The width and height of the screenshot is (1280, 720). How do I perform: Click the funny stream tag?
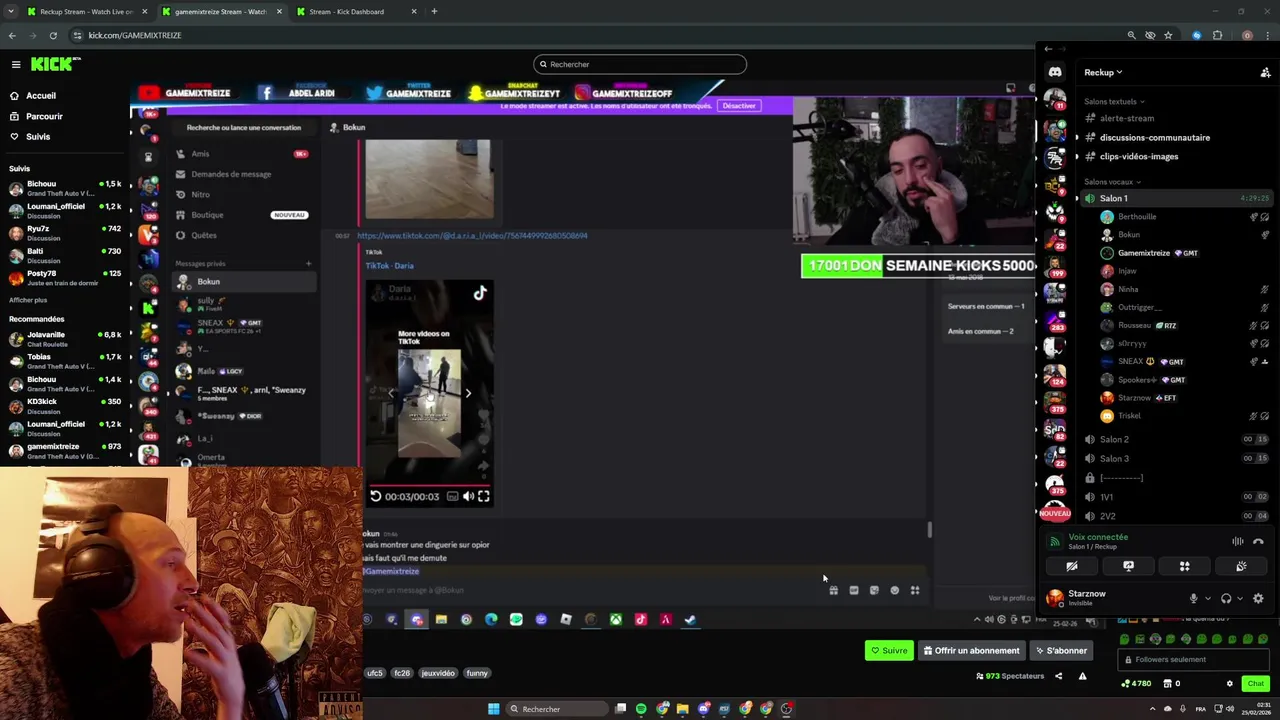[477, 673]
